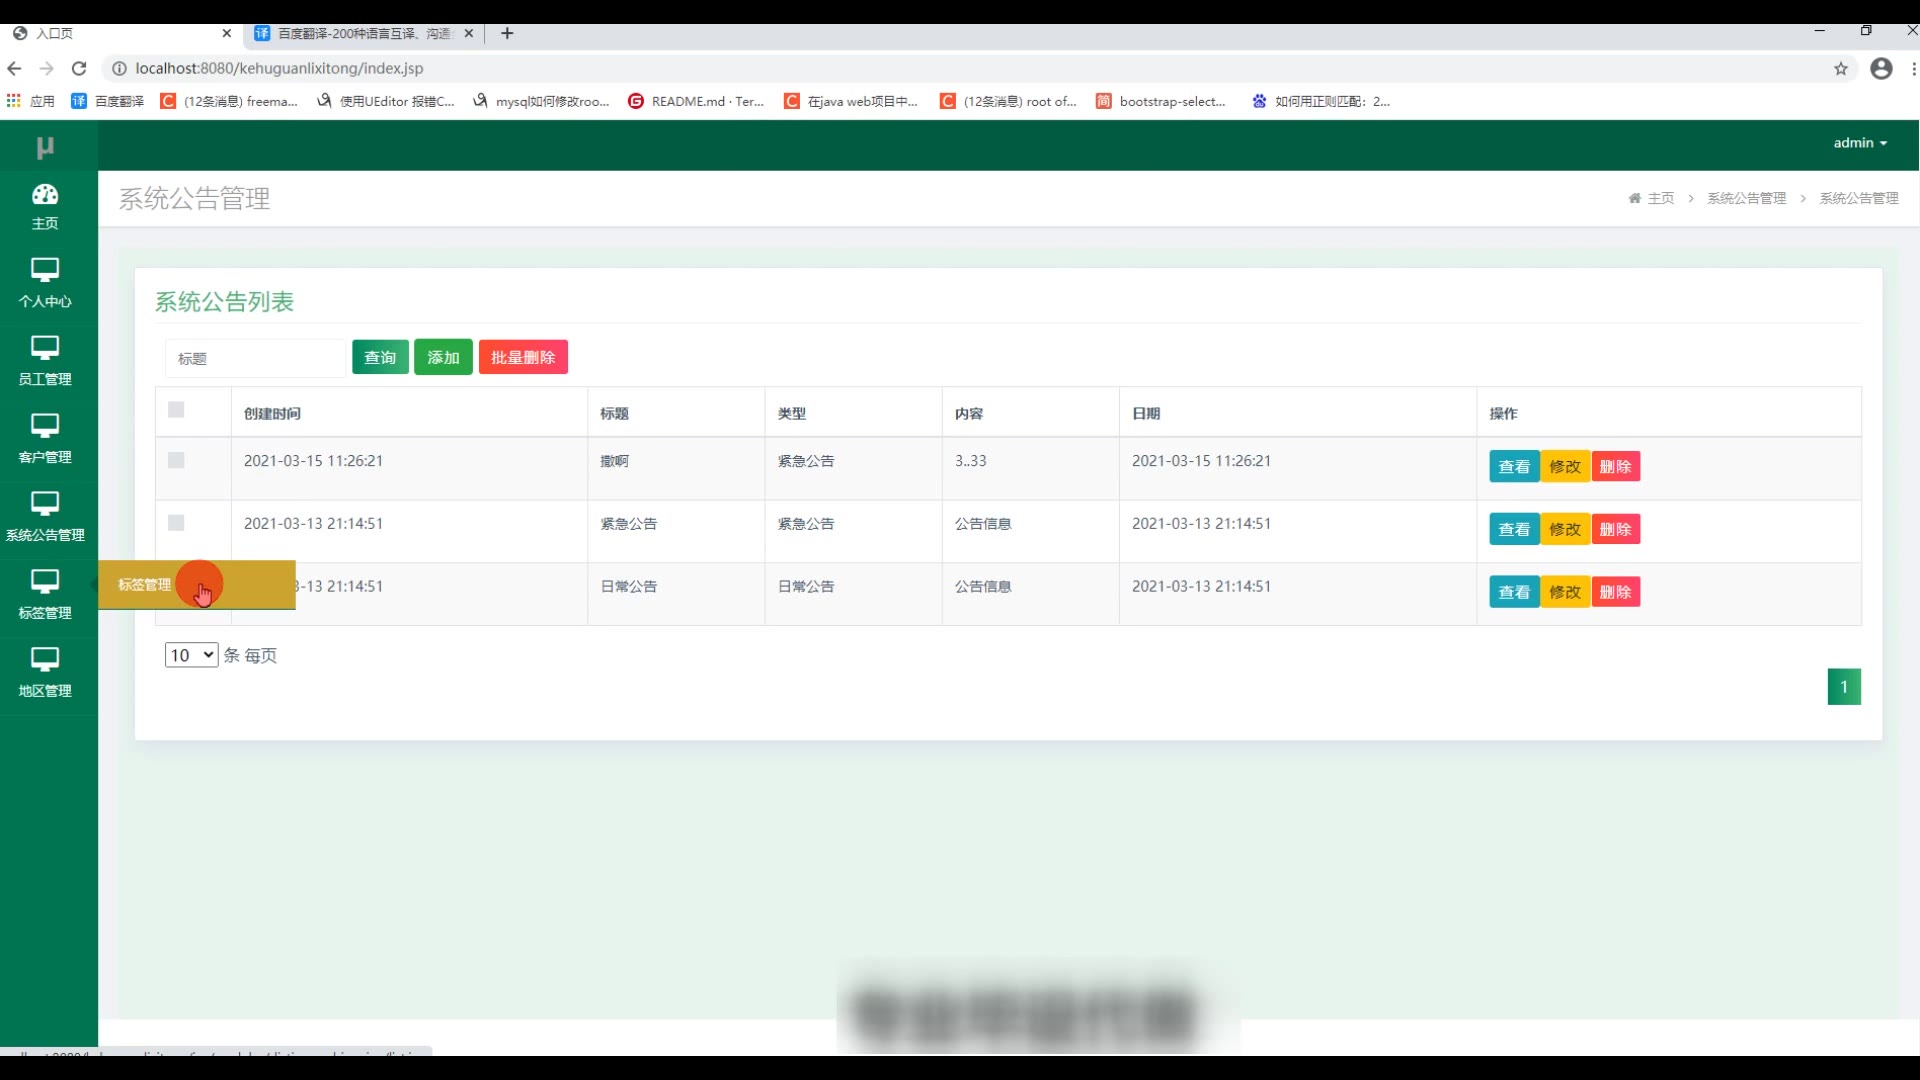Click 修改 for the 3..33 notice
The height and width of the screenshot is (1080, 1920).
tap(1565, 466)
